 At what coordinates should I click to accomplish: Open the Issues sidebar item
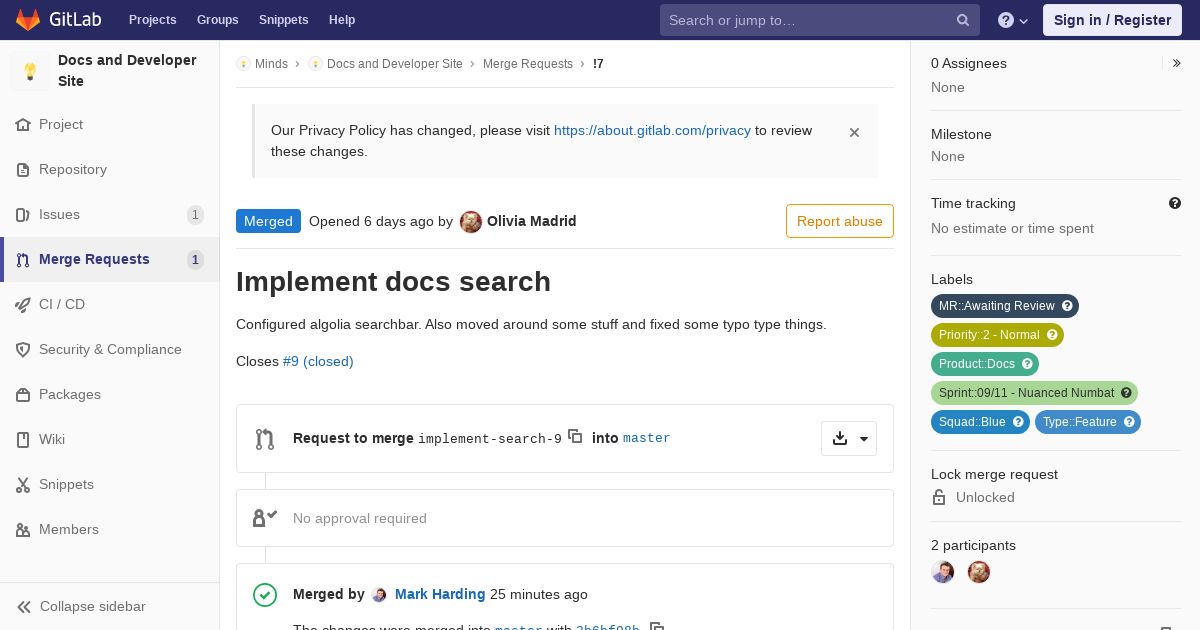110,215
